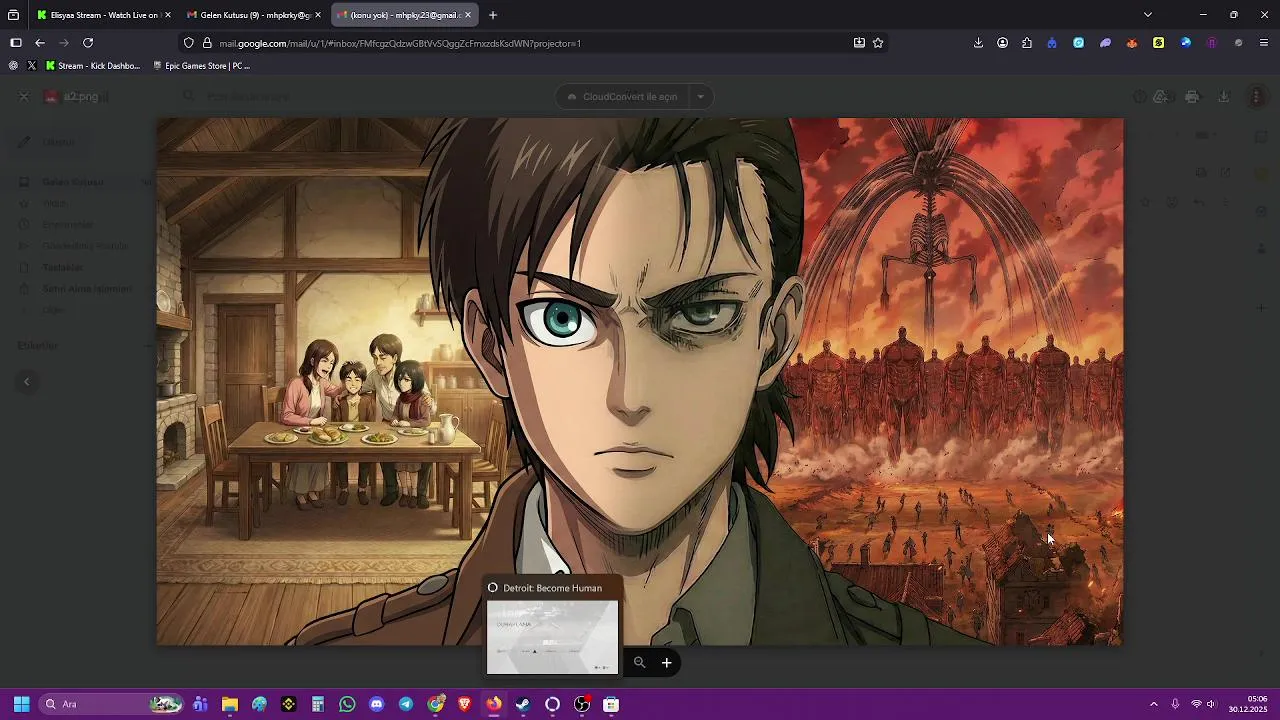Go back to previous page
Screen dimensions: 1280x720
click(40, 43)
